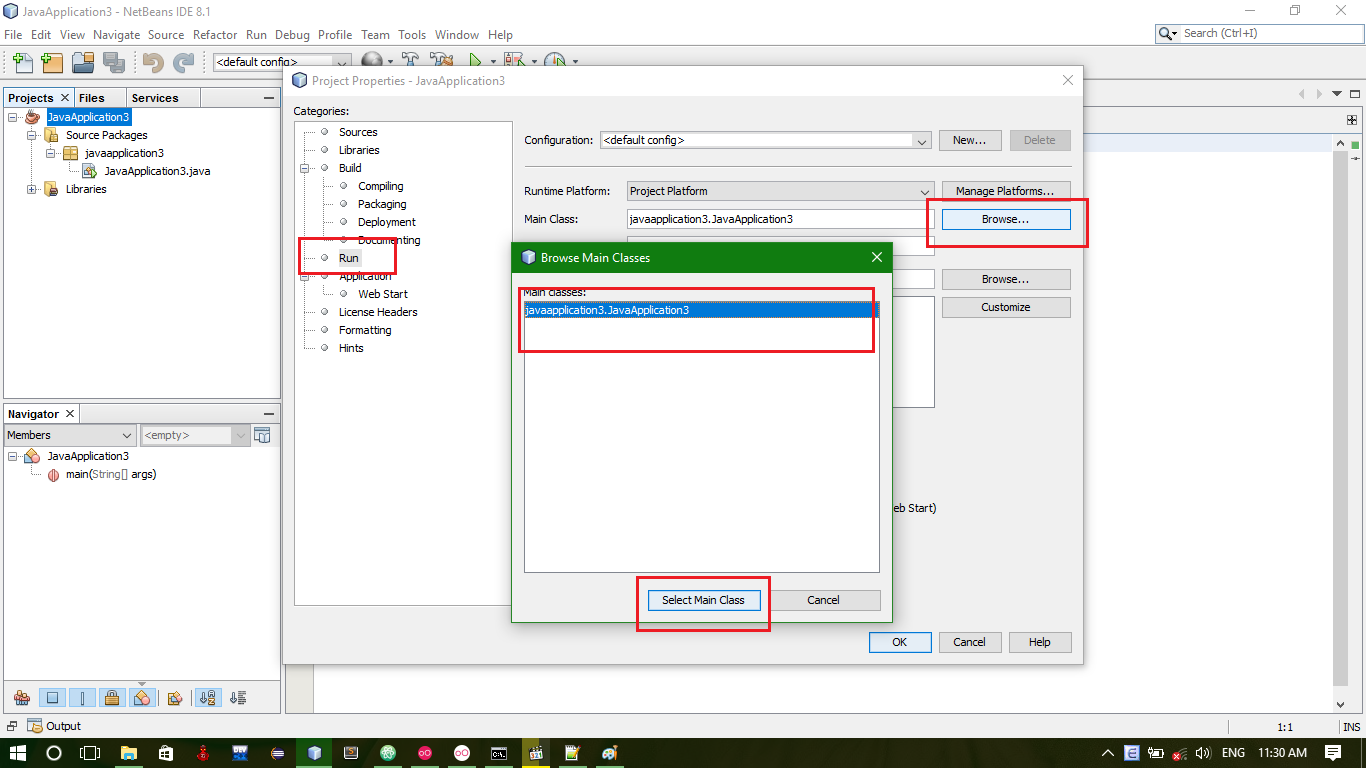Click the Main Class text field
Screen dimensions: 1366x768
[x=780, y=219]
